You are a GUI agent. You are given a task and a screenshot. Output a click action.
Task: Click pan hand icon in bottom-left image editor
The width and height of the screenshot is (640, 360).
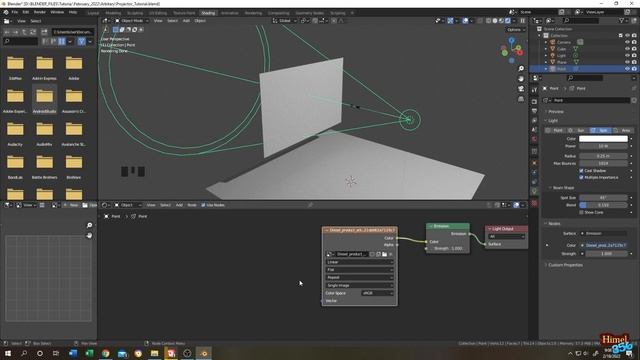pyautogui.click(x=89, y=236)
